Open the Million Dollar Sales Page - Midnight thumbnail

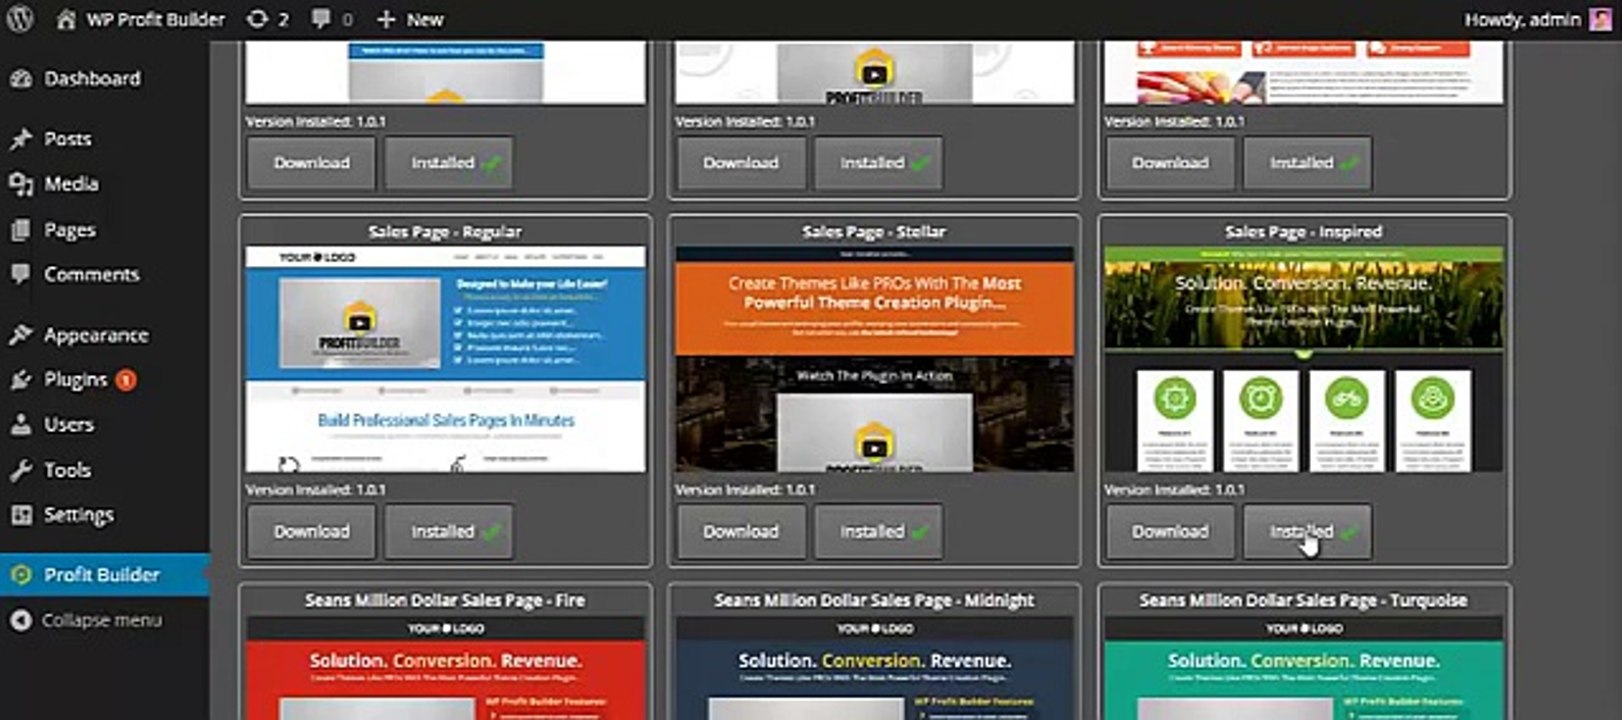tap(875, 668)
